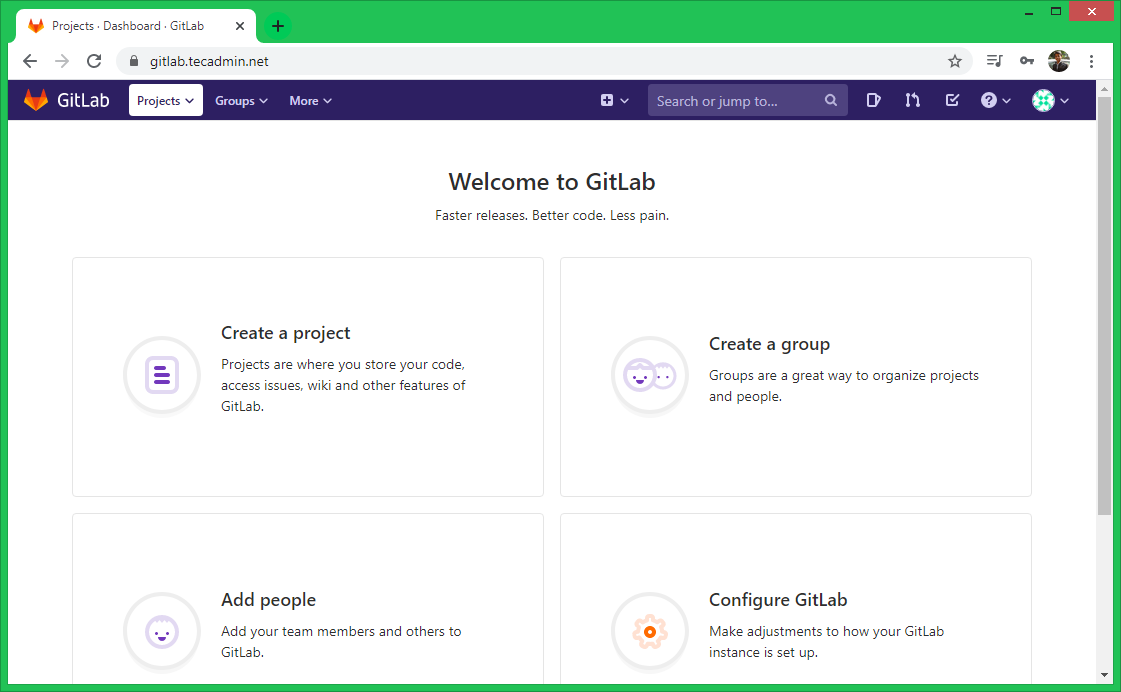Click the 'Add your team members' description
The width and height of the screenshot is (1121, 692).
341,641
